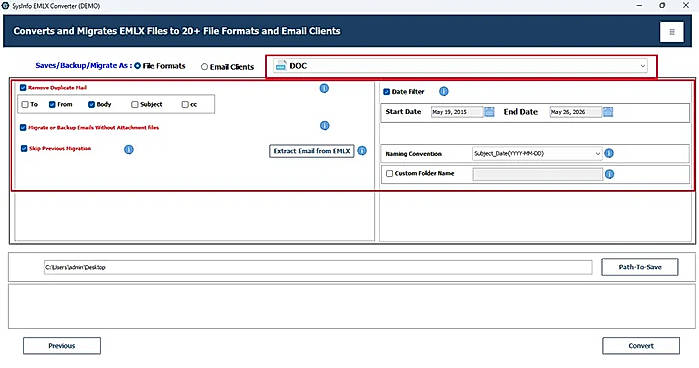699x368 pixels.
Task: Maximize the SysInfo EMLX Converter window
Action: pyautogui.click(x=662, y=5)
